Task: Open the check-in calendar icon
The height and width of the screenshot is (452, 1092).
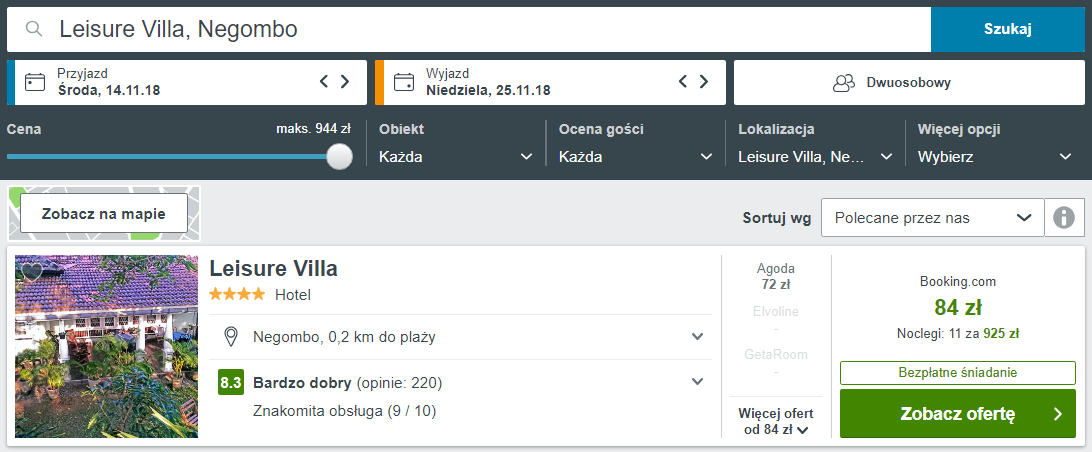Action: point(35,82)
